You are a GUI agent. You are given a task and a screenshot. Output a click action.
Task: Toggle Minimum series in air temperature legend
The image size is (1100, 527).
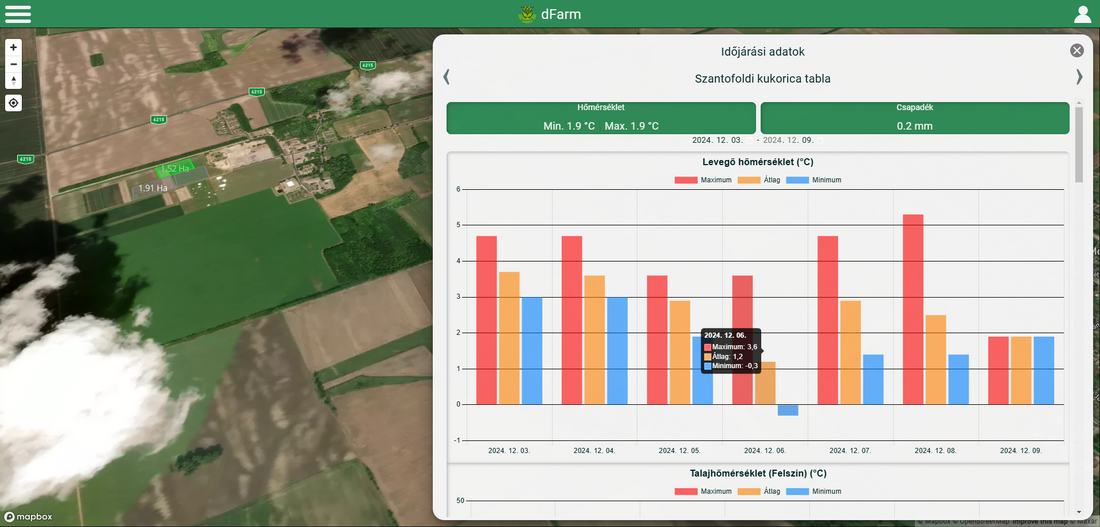813,180
